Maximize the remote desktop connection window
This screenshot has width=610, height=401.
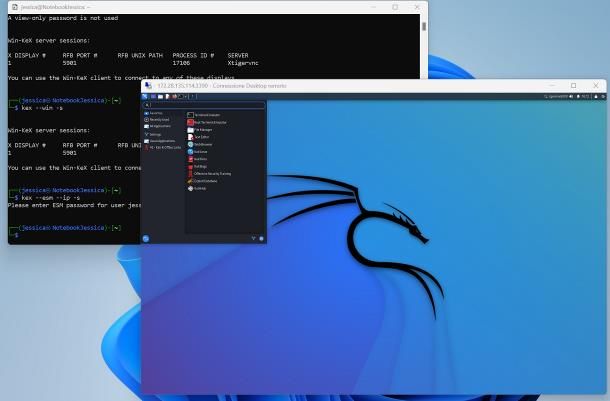pos(573,86)
